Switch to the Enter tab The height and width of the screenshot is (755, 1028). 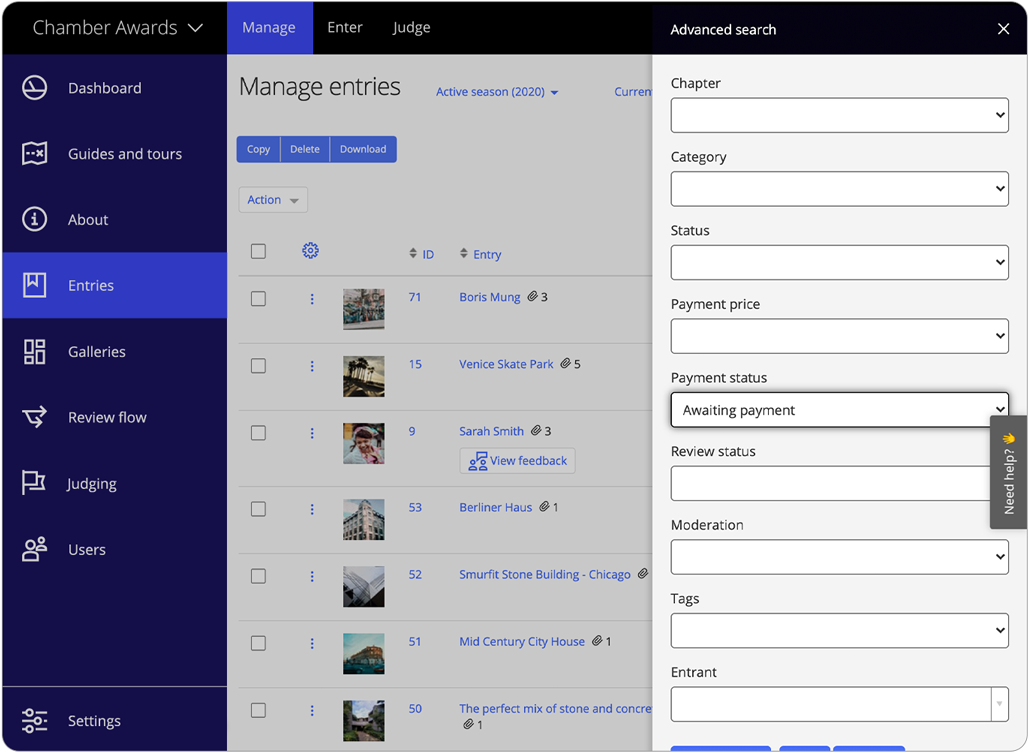(x=344, y=27)
